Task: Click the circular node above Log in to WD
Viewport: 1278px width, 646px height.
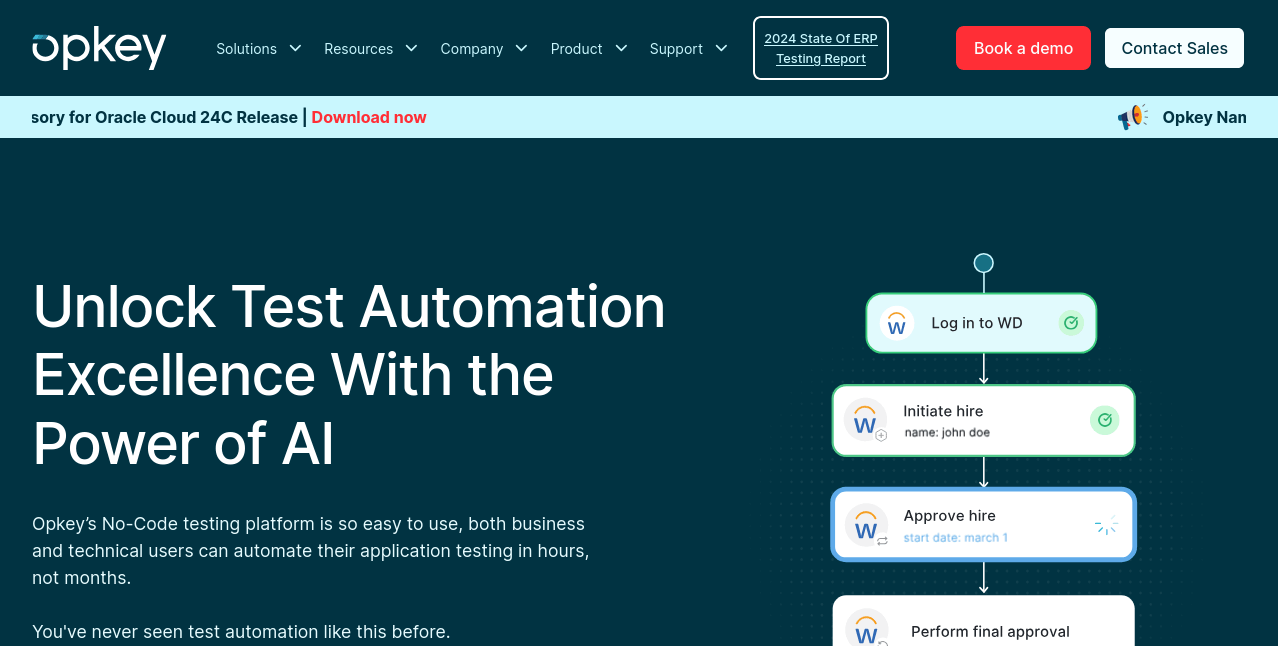Action: [983, 262]
